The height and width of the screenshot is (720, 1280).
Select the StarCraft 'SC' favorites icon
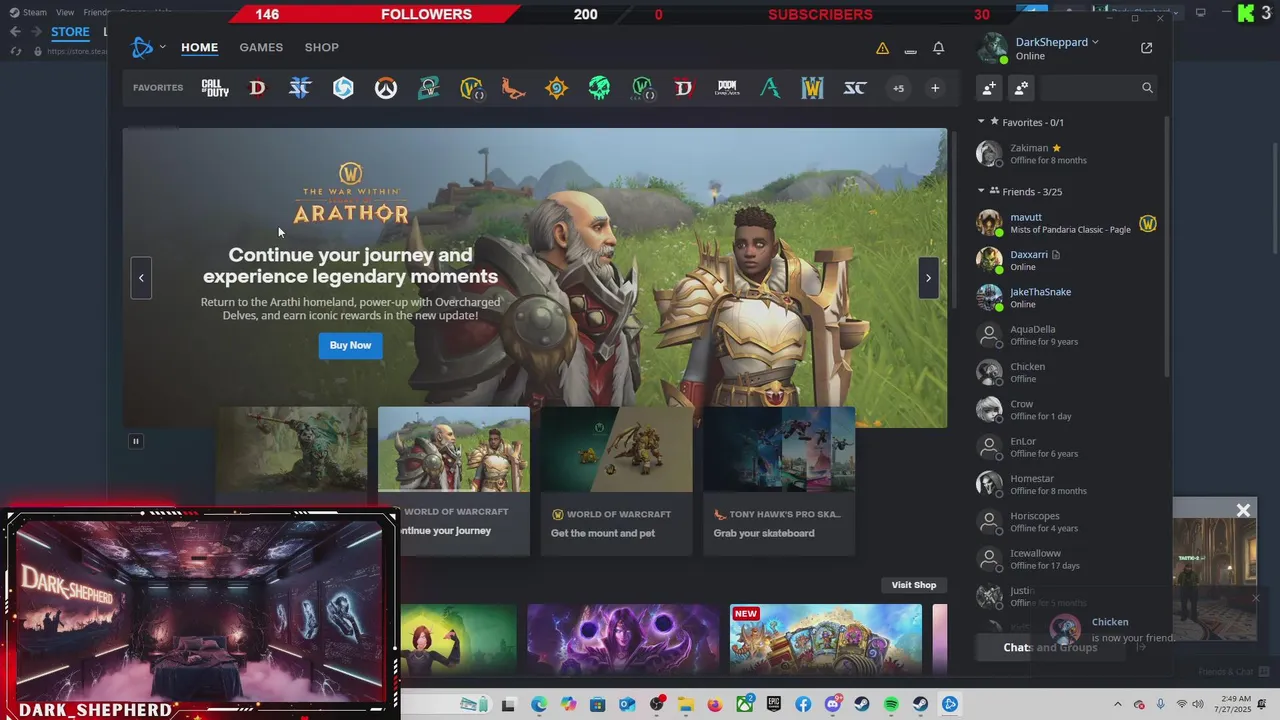(x=855, y=88)
